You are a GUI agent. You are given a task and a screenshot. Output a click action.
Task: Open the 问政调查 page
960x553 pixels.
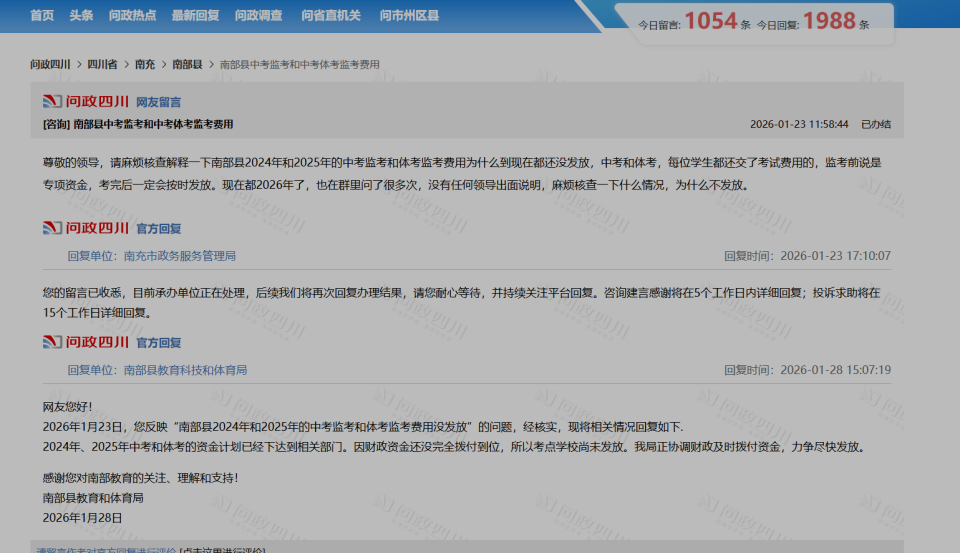click(x=258, y=15)
